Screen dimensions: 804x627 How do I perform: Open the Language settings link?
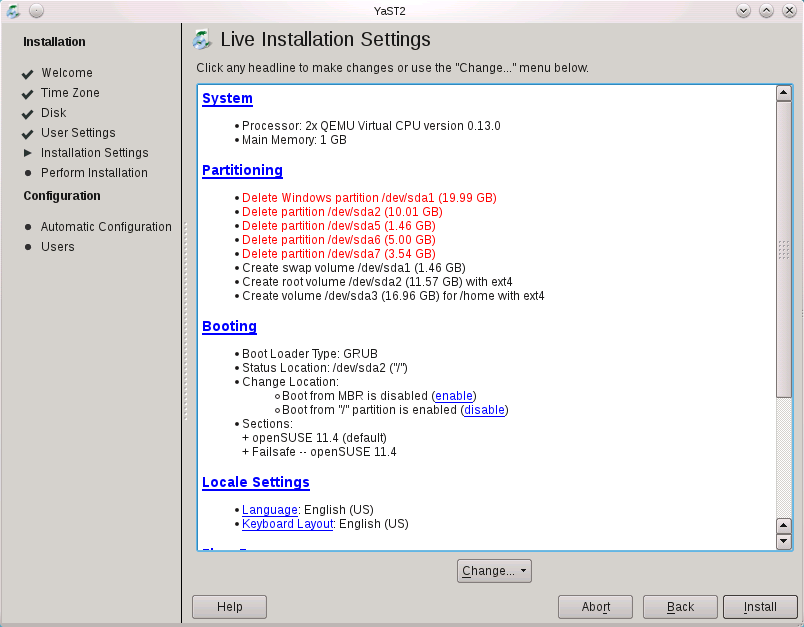point(270,510)
